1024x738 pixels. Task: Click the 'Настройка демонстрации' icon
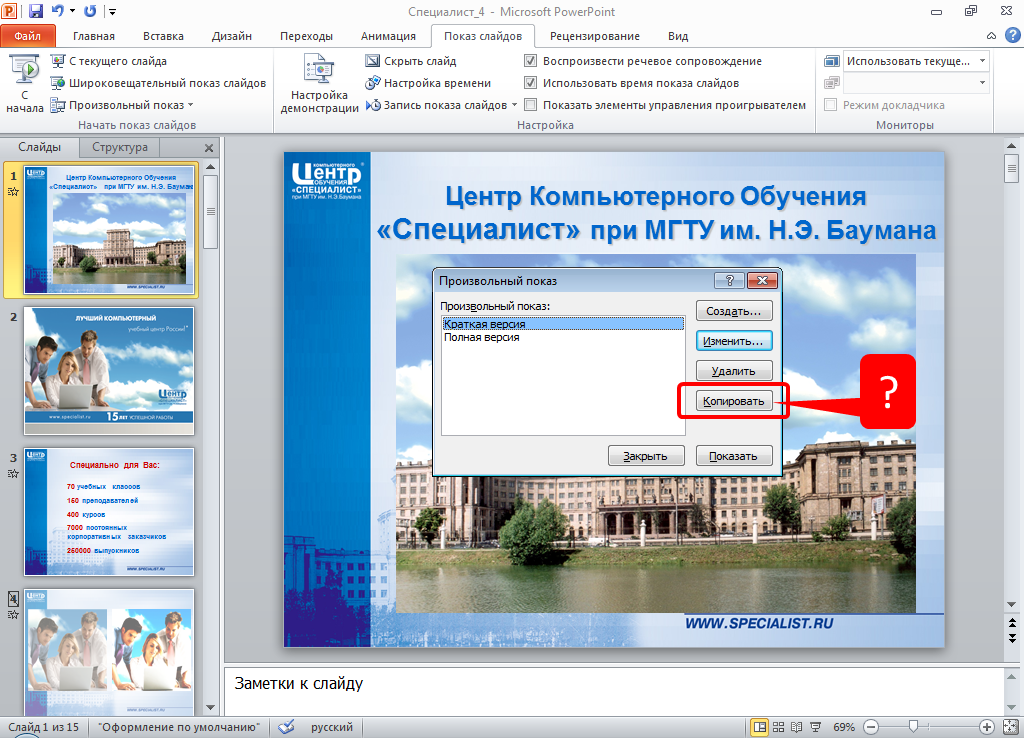point(319,72)
